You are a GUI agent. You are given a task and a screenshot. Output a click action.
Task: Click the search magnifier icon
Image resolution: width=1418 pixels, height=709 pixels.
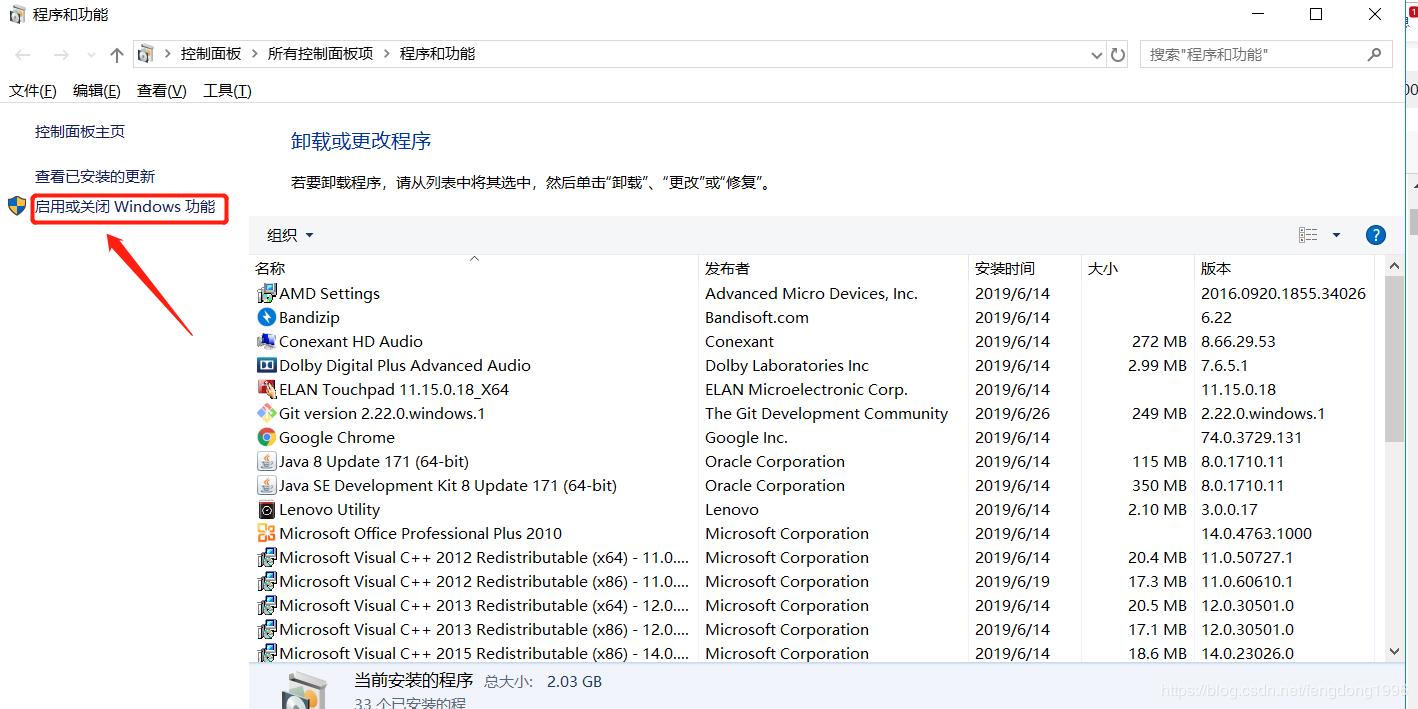(1374, 54)
